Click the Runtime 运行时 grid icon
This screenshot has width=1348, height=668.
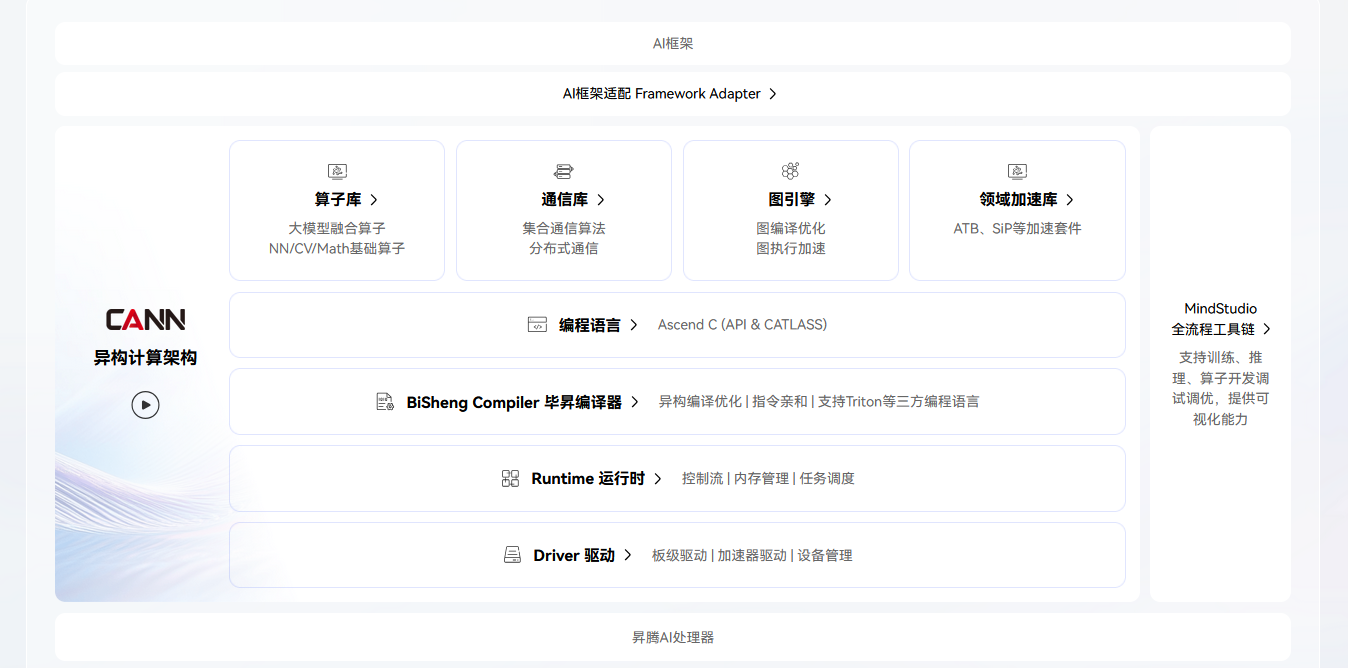[x=510, y=479]
